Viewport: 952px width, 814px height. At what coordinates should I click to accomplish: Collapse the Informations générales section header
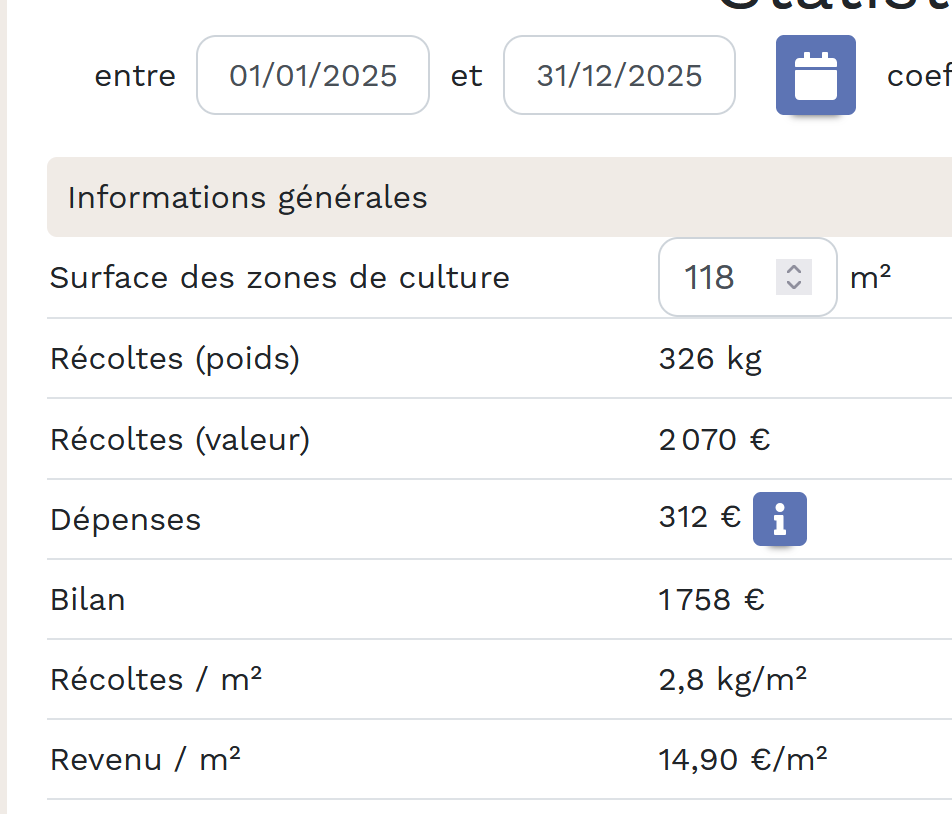click(x=248, y=197)
